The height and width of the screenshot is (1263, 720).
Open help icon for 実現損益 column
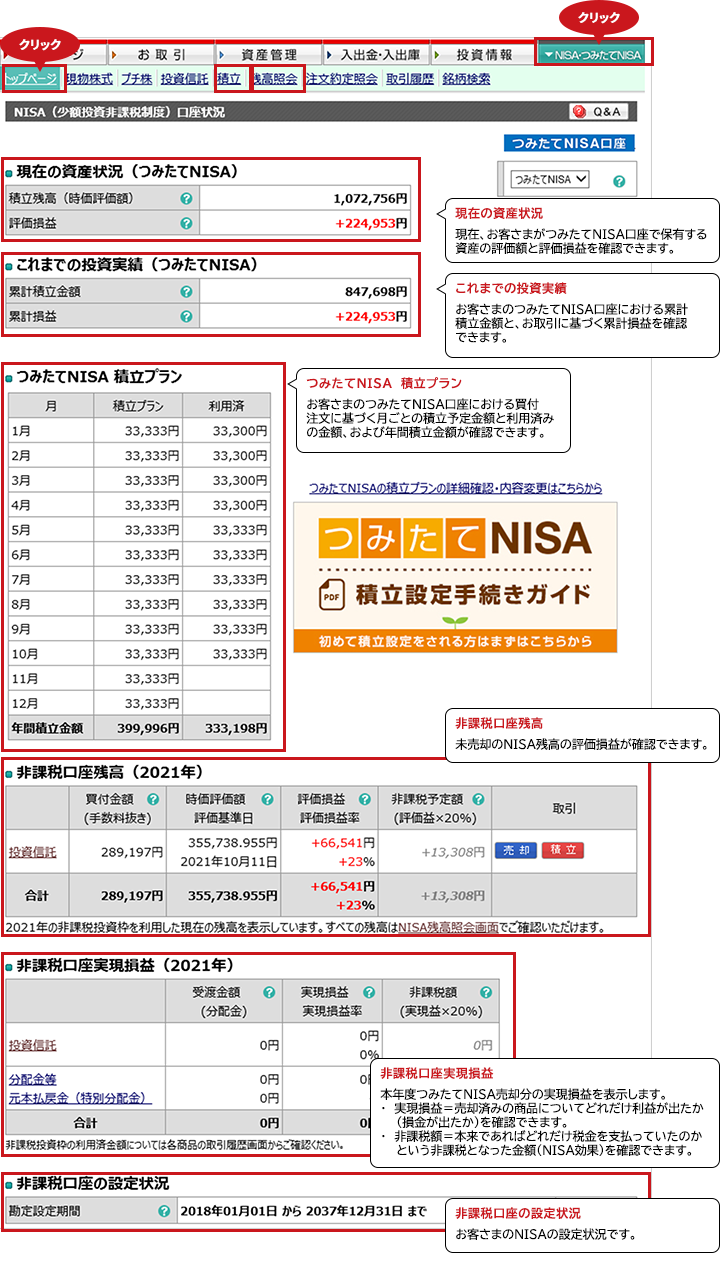point(369,993)
